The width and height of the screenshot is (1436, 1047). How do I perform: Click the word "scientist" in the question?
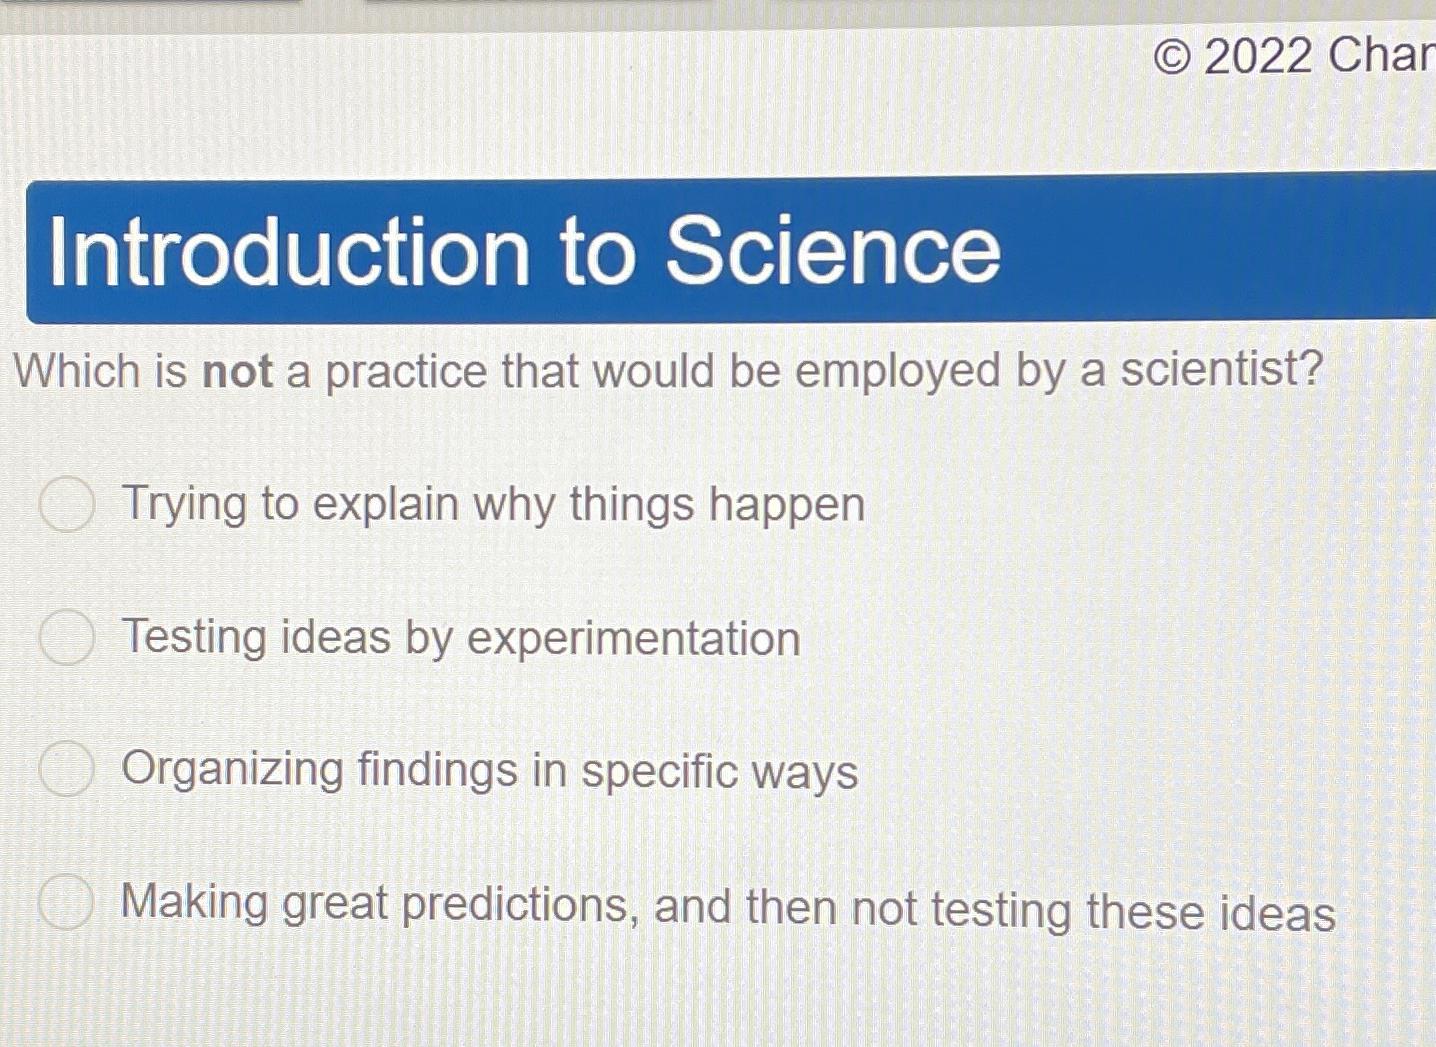click(x=1215, y=371)
